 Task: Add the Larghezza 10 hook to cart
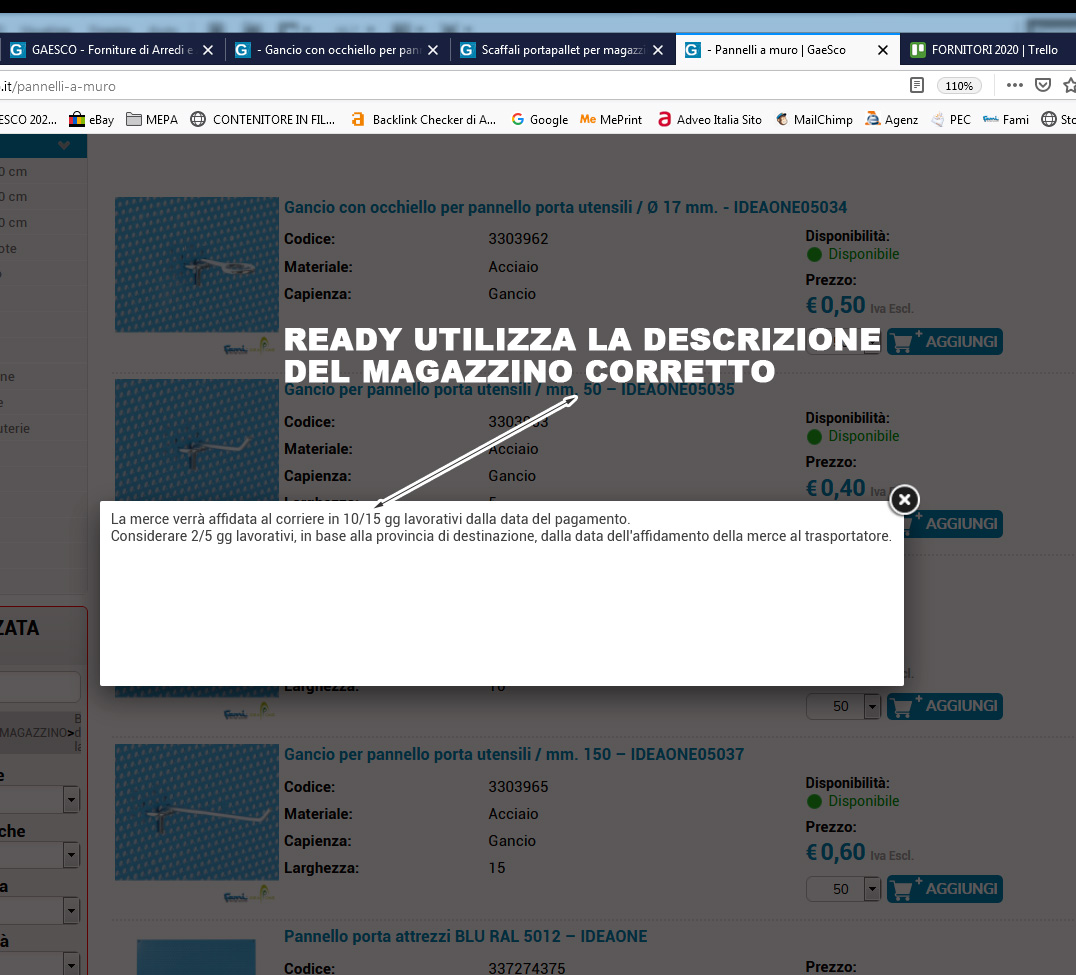(944, 706)
